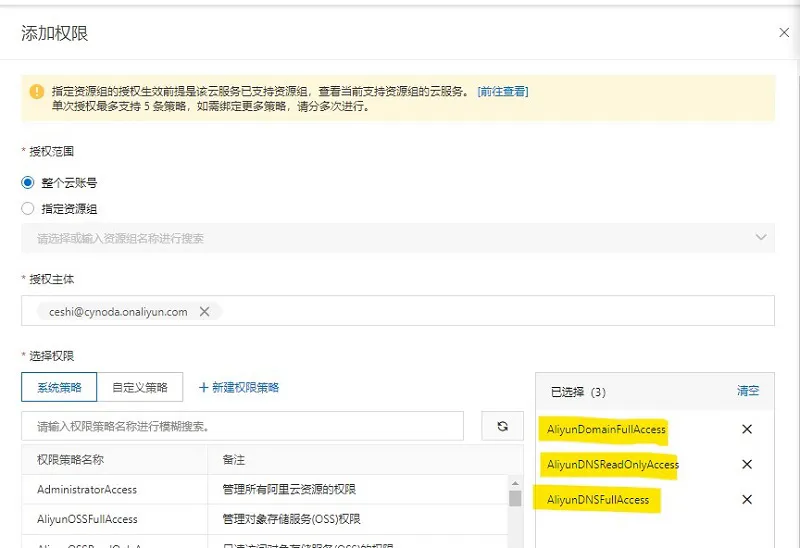Select the 整个云账号 radio option
The height and width of the screenshot is (548, 800).
(28, 182)
